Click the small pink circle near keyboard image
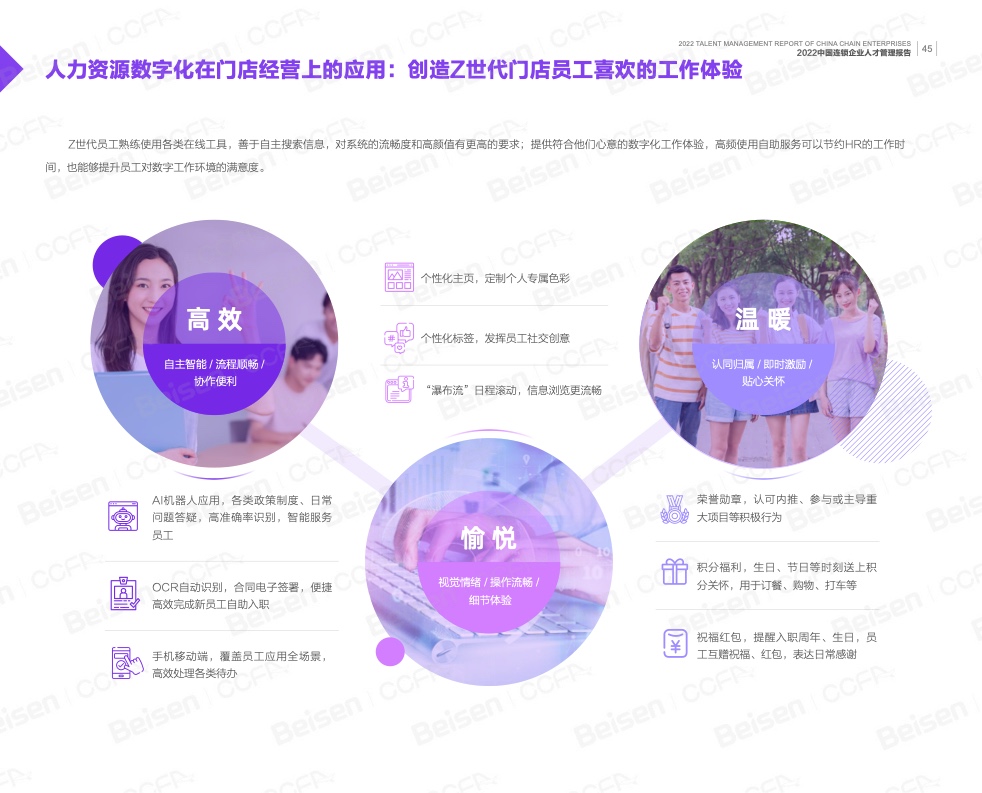This screenshot has width=982, height=793. [x=390, y=652]
